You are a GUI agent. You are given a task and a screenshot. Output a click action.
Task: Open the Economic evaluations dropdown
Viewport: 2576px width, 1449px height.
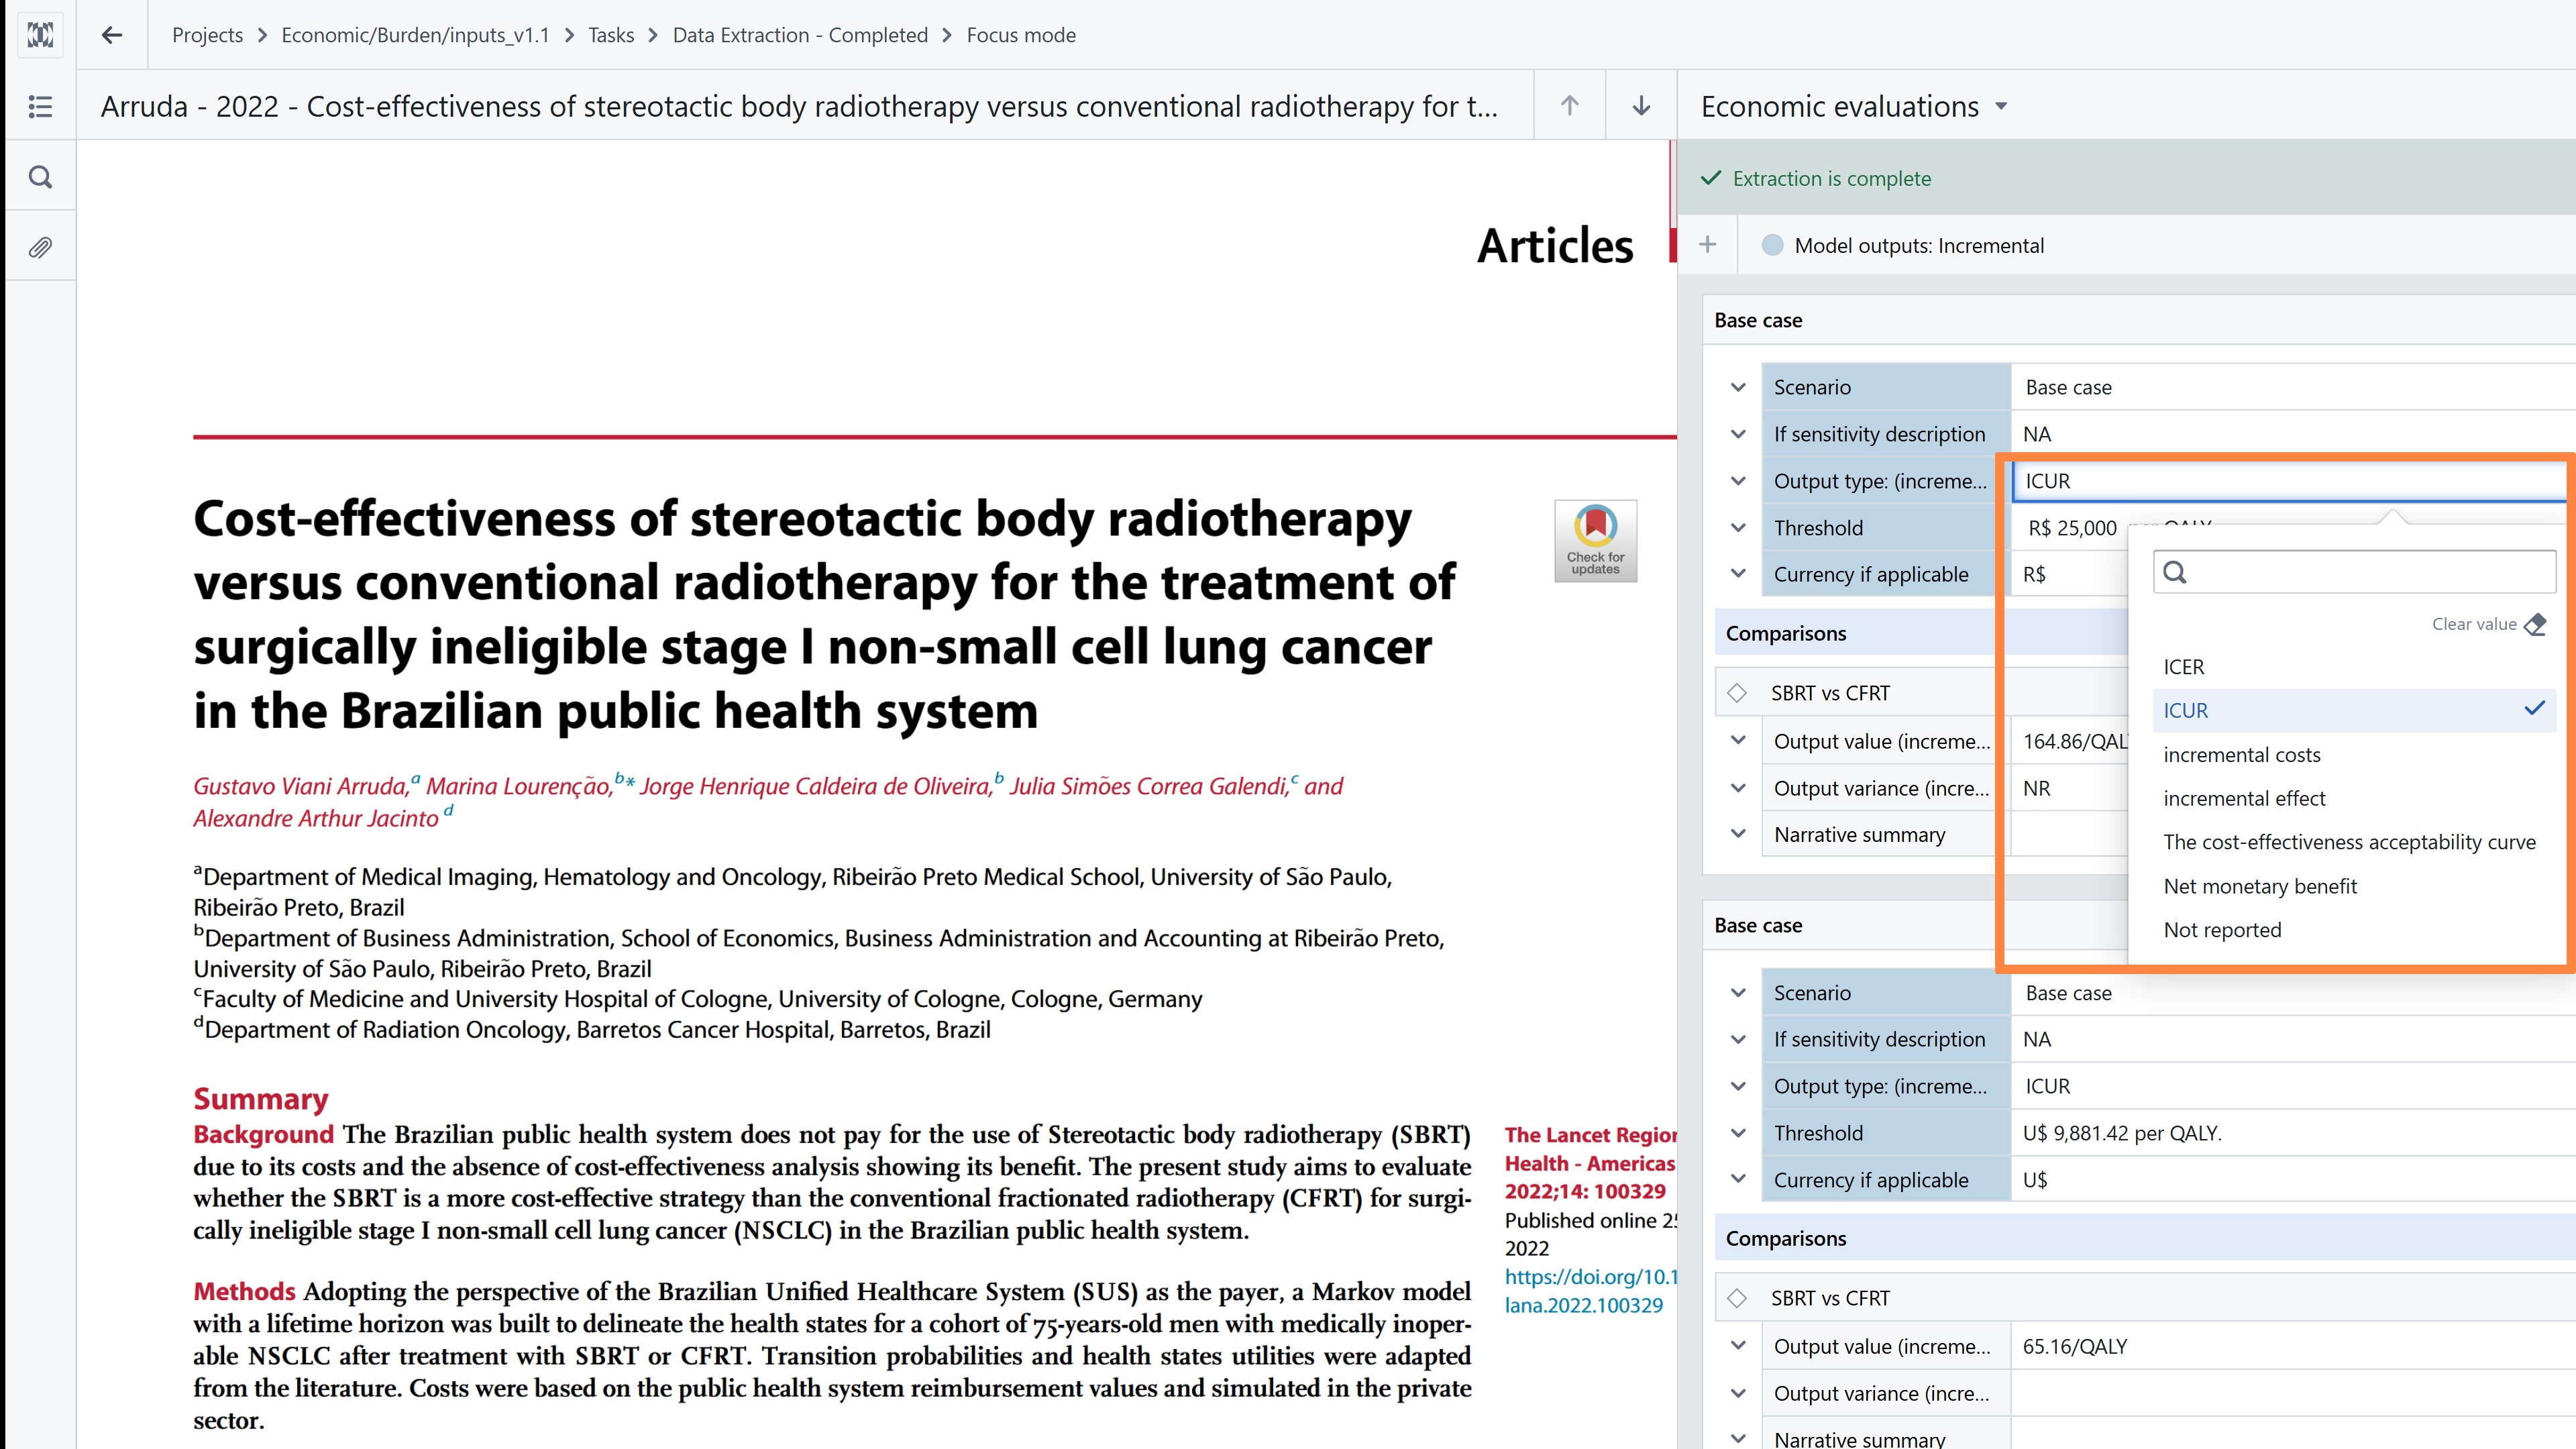(1854, 106)
